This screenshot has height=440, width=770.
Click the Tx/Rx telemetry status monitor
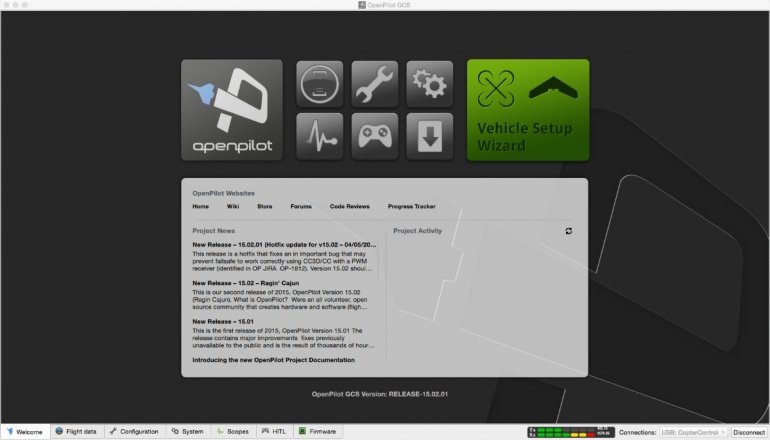coord(570,432)
